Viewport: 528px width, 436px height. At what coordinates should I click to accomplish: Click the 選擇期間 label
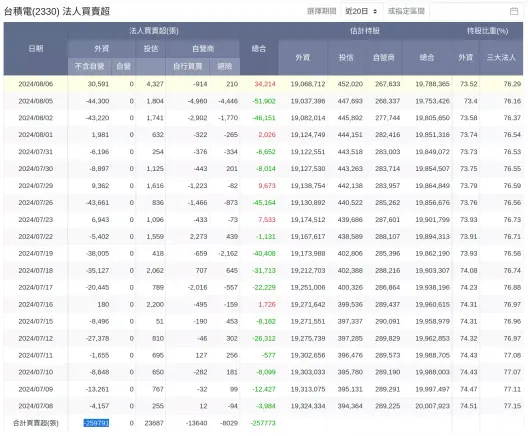(322, 11)
